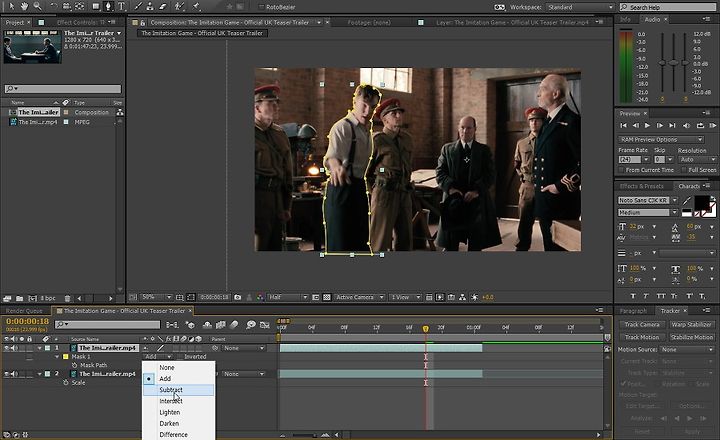The height and width of the screenshot is (440, 720).
Task: Click the Track Camera button
Action: pyautogui.click(x=642, y=325)
